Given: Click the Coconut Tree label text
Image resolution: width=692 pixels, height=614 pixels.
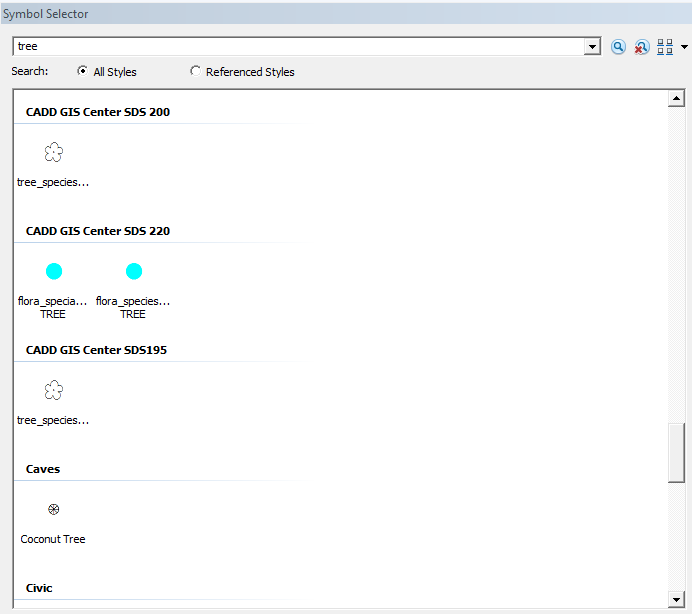Looking at the screenshot, I should click(53, 539).
